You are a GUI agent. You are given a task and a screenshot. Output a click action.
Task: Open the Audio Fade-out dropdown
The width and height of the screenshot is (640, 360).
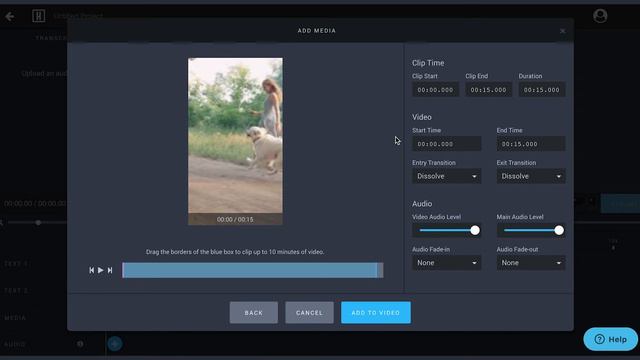[x=531, y=263]
